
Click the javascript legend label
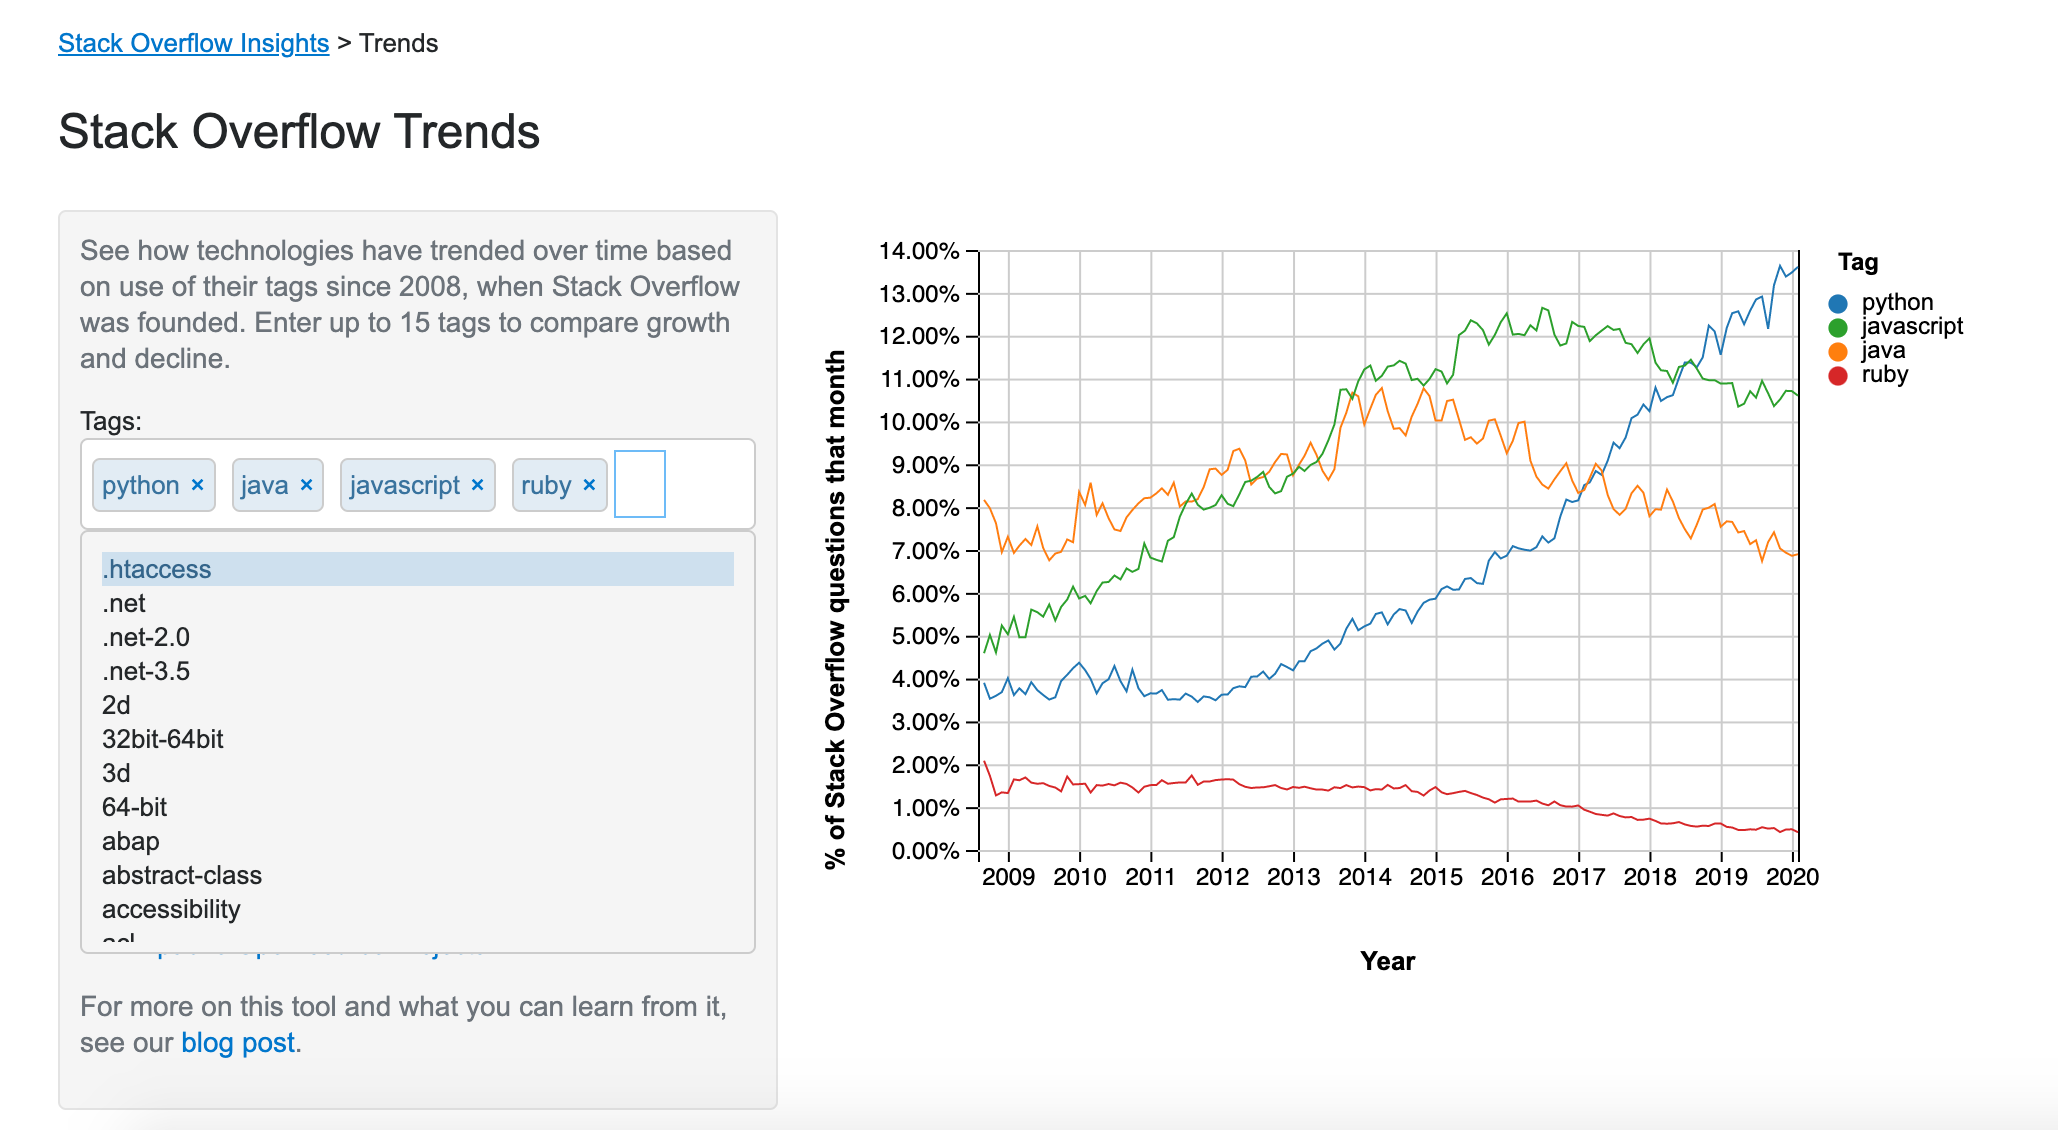point(1912,326)
